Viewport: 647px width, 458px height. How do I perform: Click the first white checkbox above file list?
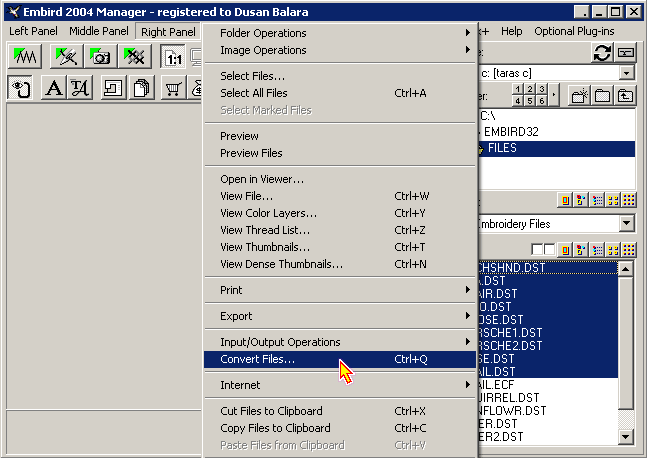pyautogui.click(x=538, y=248)
